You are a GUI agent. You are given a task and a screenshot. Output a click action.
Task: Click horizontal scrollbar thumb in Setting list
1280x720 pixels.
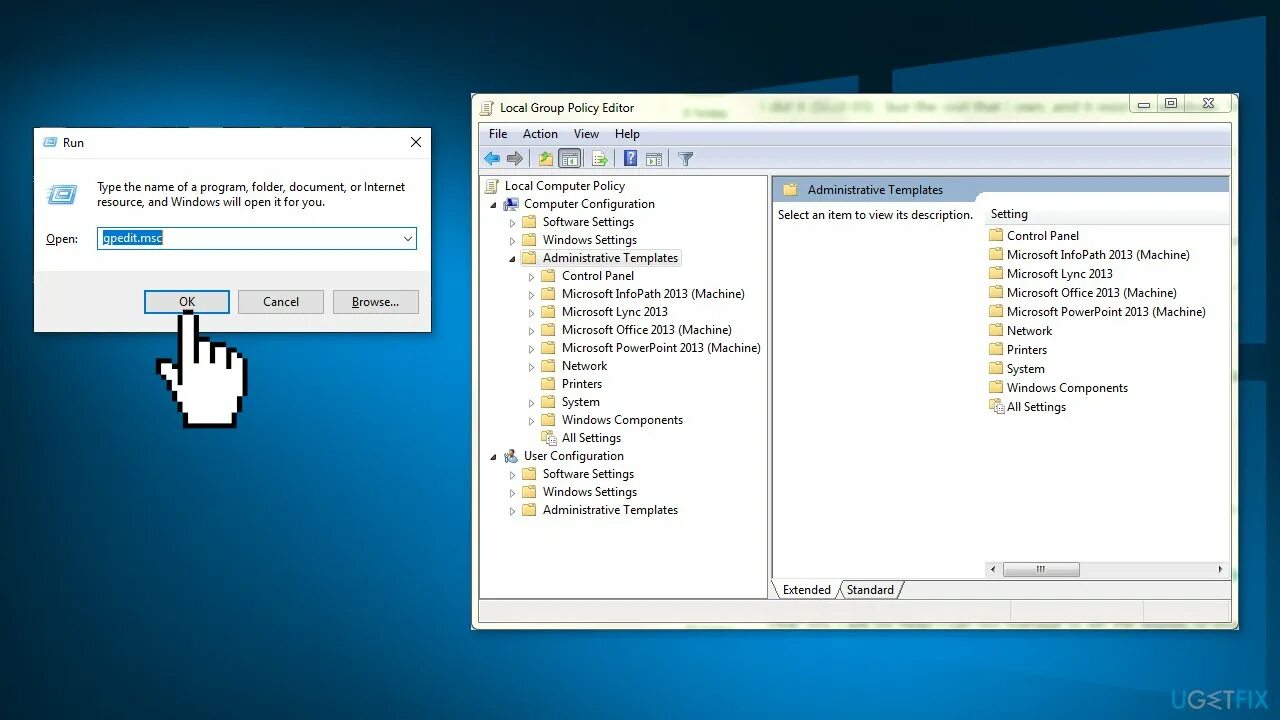[x=1040, y=569]
